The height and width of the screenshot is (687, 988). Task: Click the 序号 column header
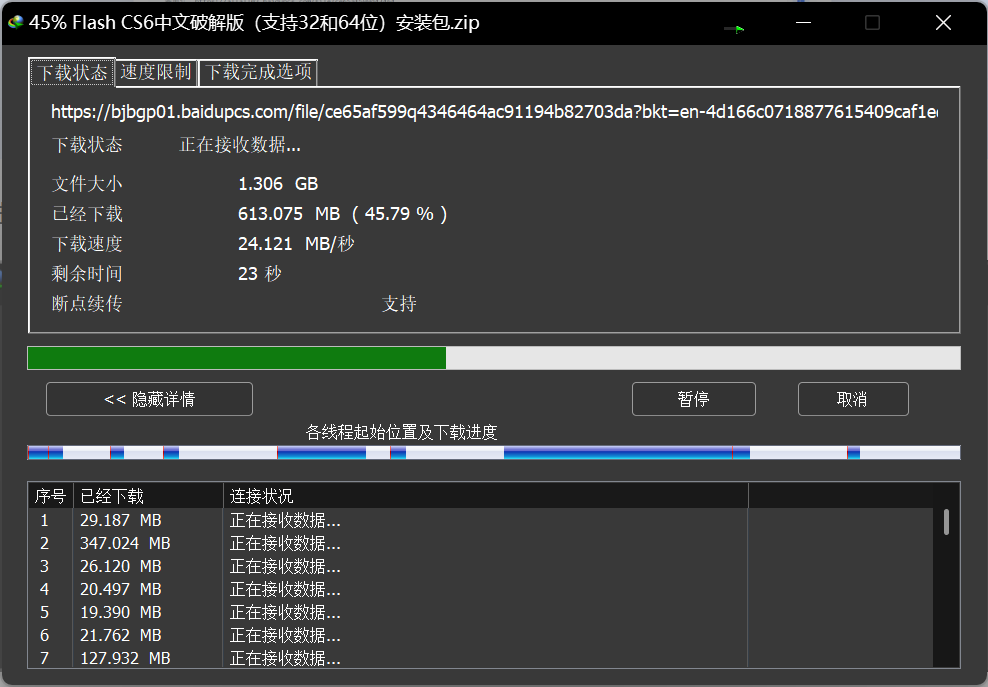point(51,496)
